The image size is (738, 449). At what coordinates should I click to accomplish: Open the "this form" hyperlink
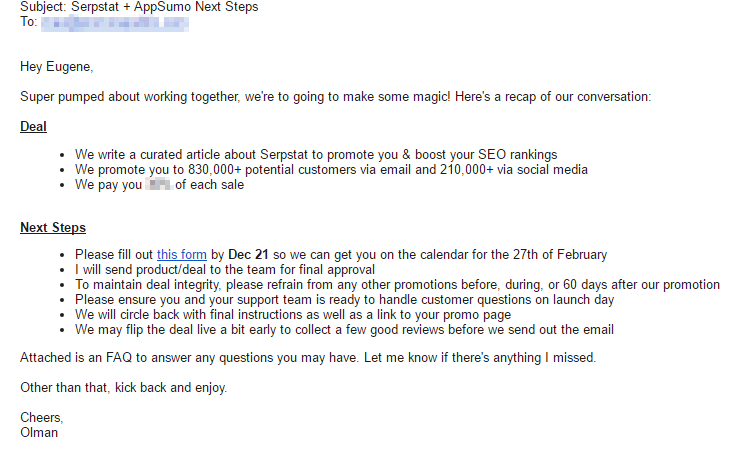(182, 255)
